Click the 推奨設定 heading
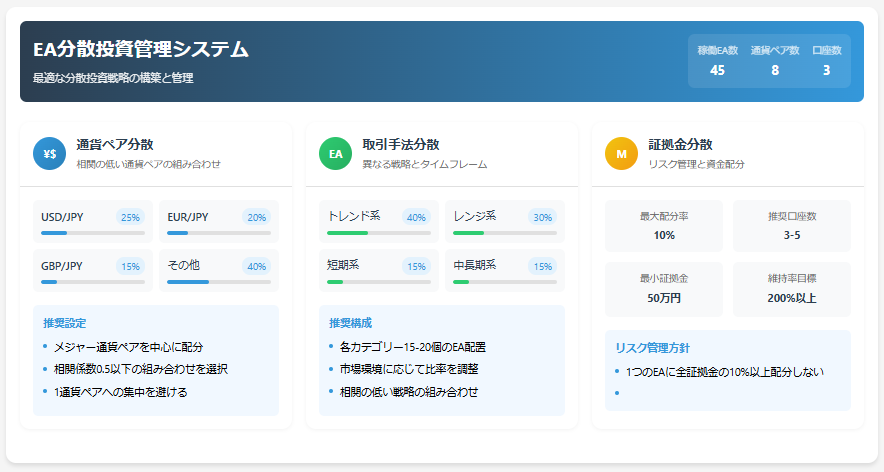 point(65,323)
